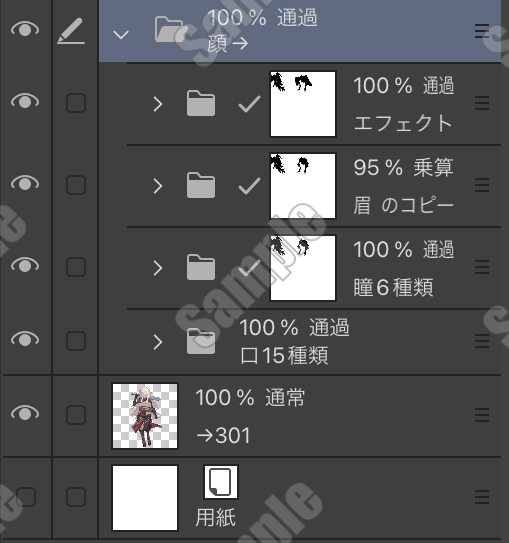Image resolution: width=509 pixels, height=543 pixels.
Task: Click mask checkmark on 瞳6種類 folder
Action: pyautogui.click(x=249, y=267)
